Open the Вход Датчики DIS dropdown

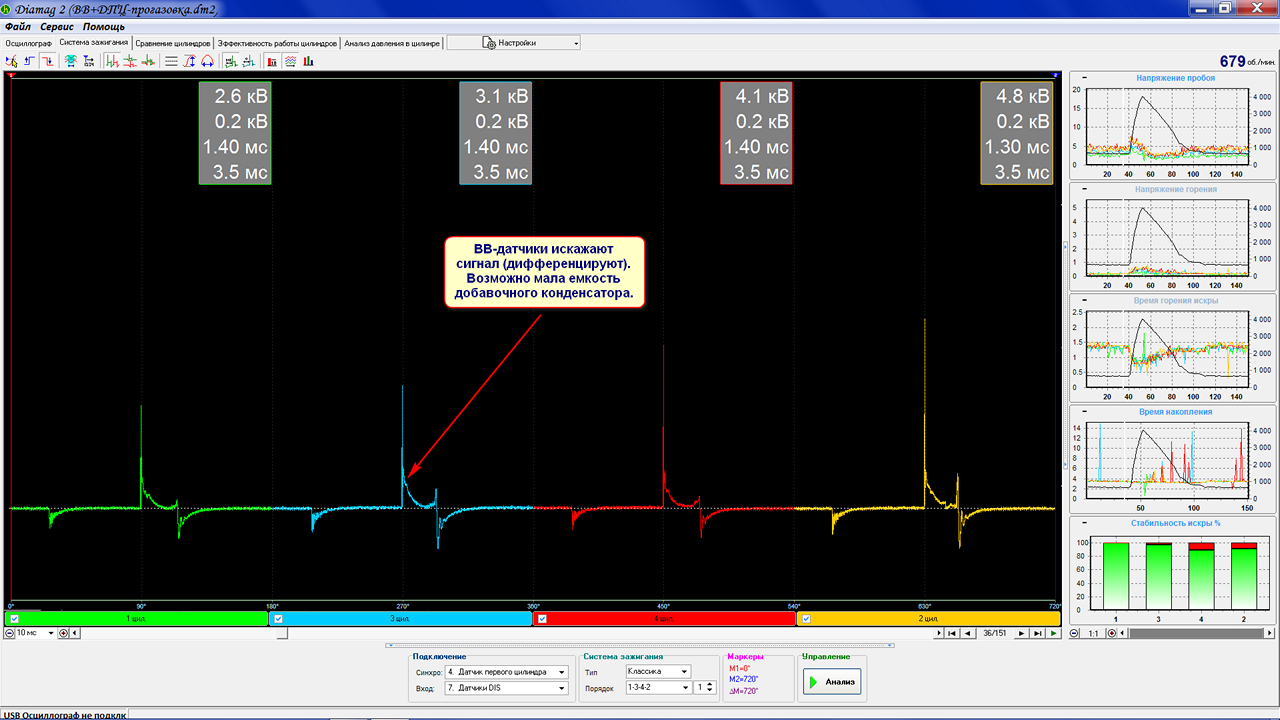562,688
